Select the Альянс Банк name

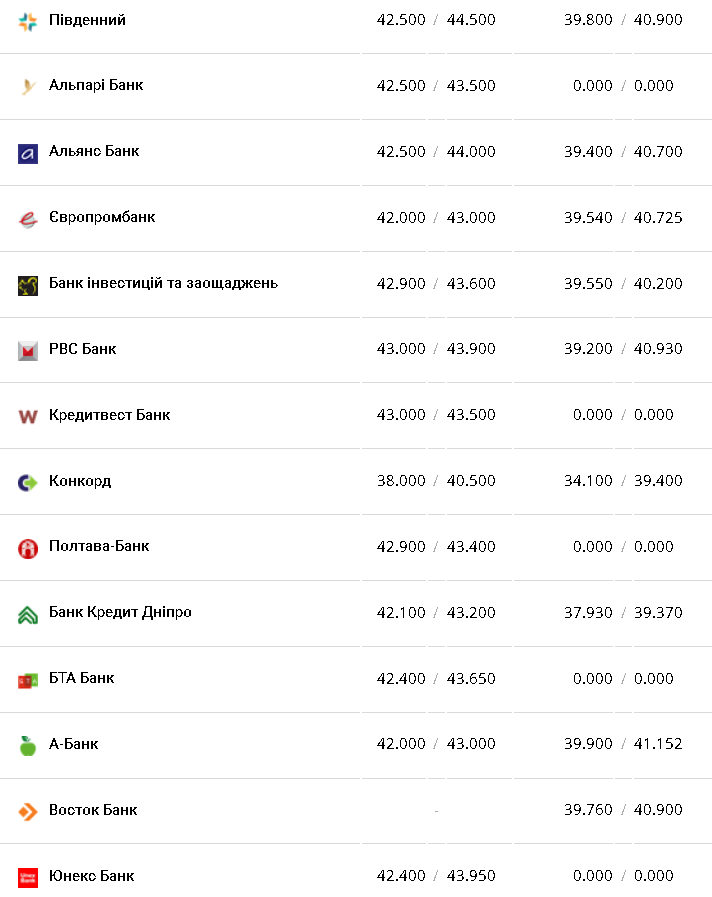(94, 151)
